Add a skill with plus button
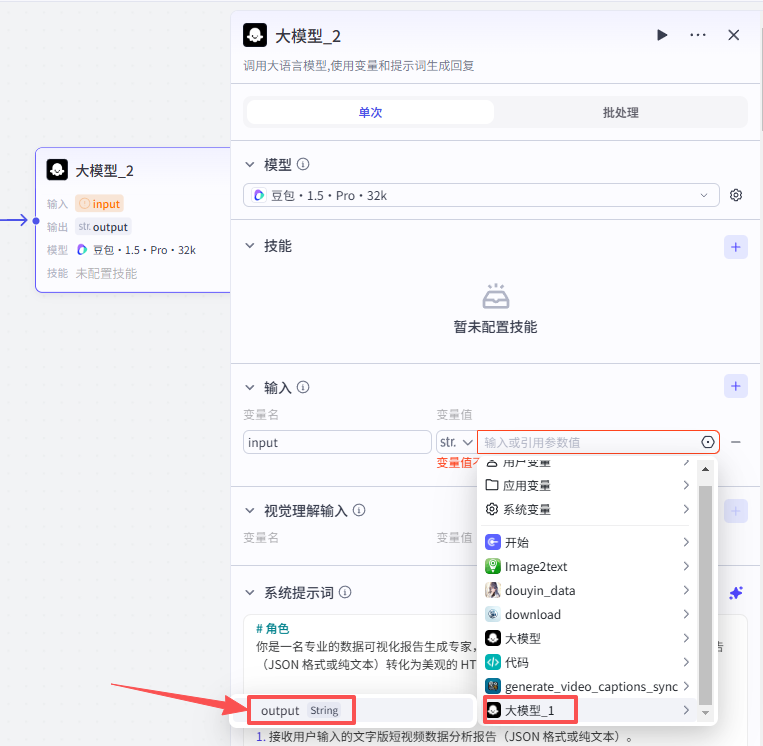The image size is (763, 746). pos(736,246)
